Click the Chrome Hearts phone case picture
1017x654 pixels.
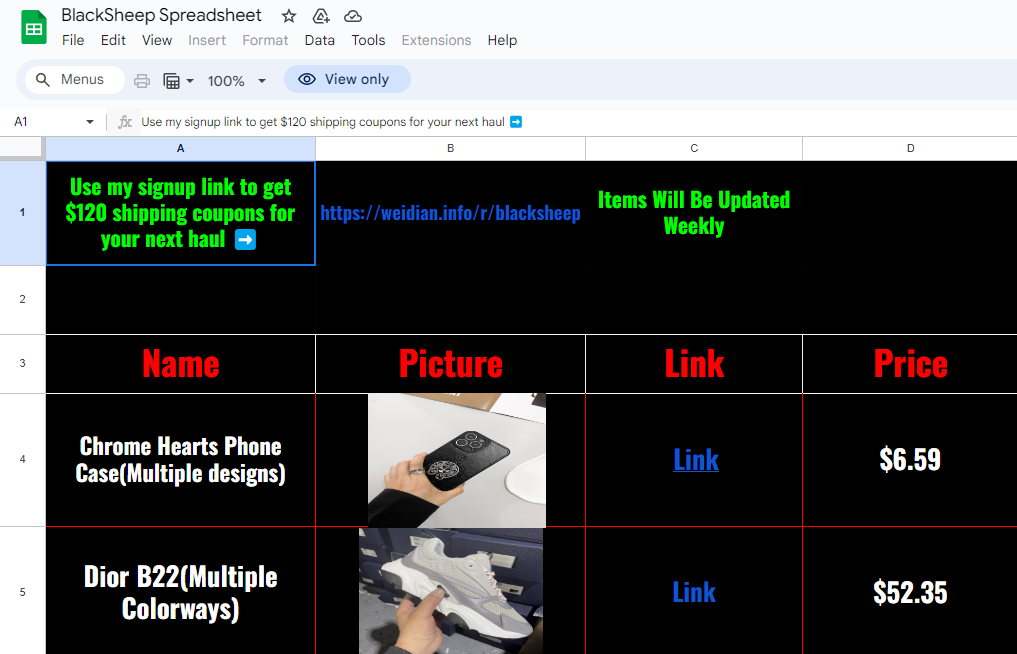(457, 460)
